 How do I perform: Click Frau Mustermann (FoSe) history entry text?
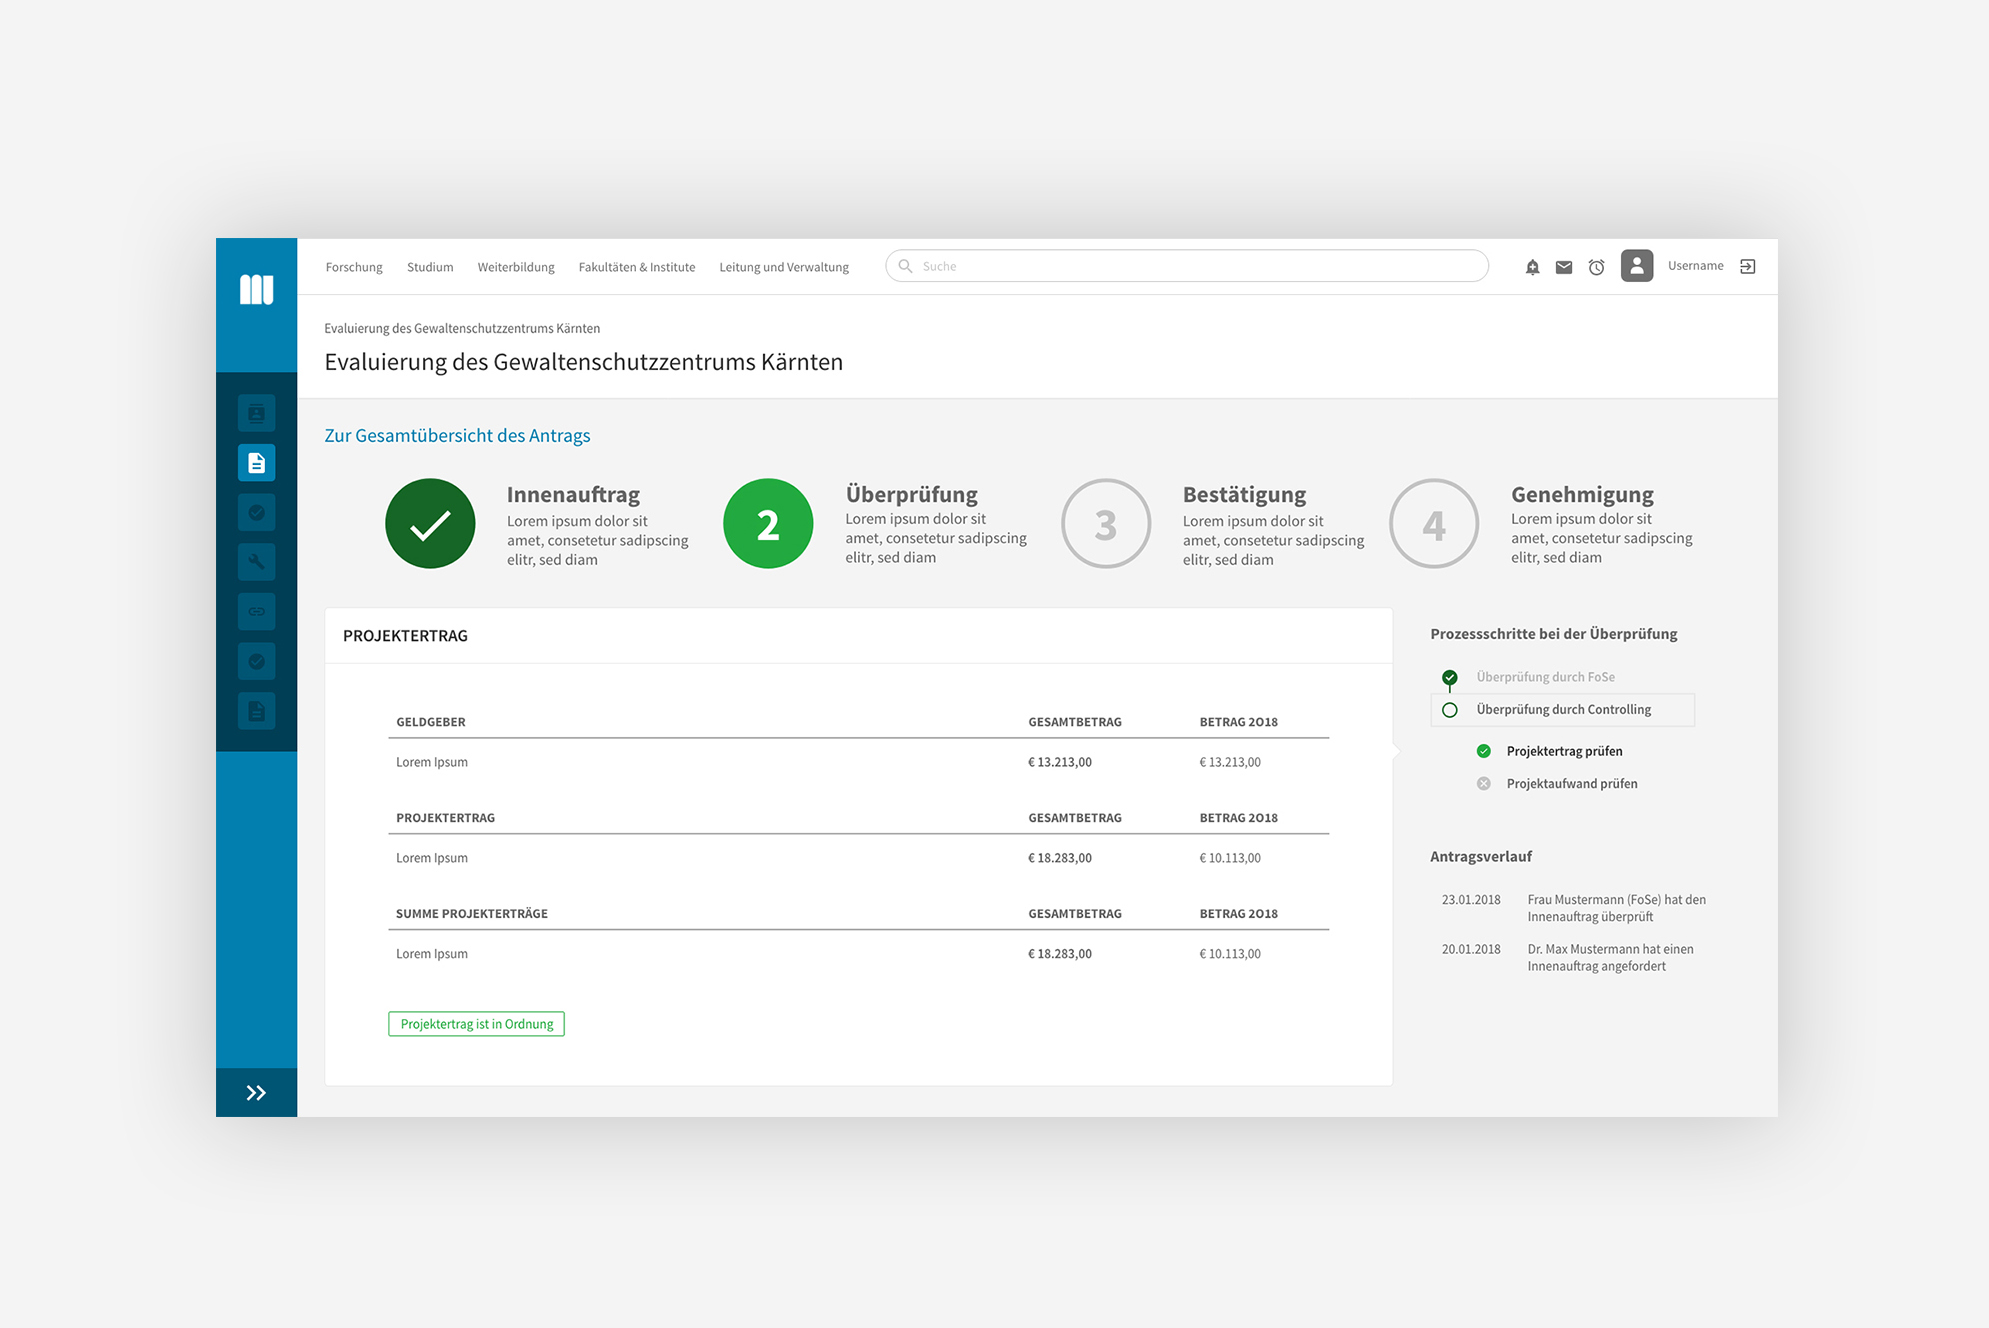click(1616, 908)
